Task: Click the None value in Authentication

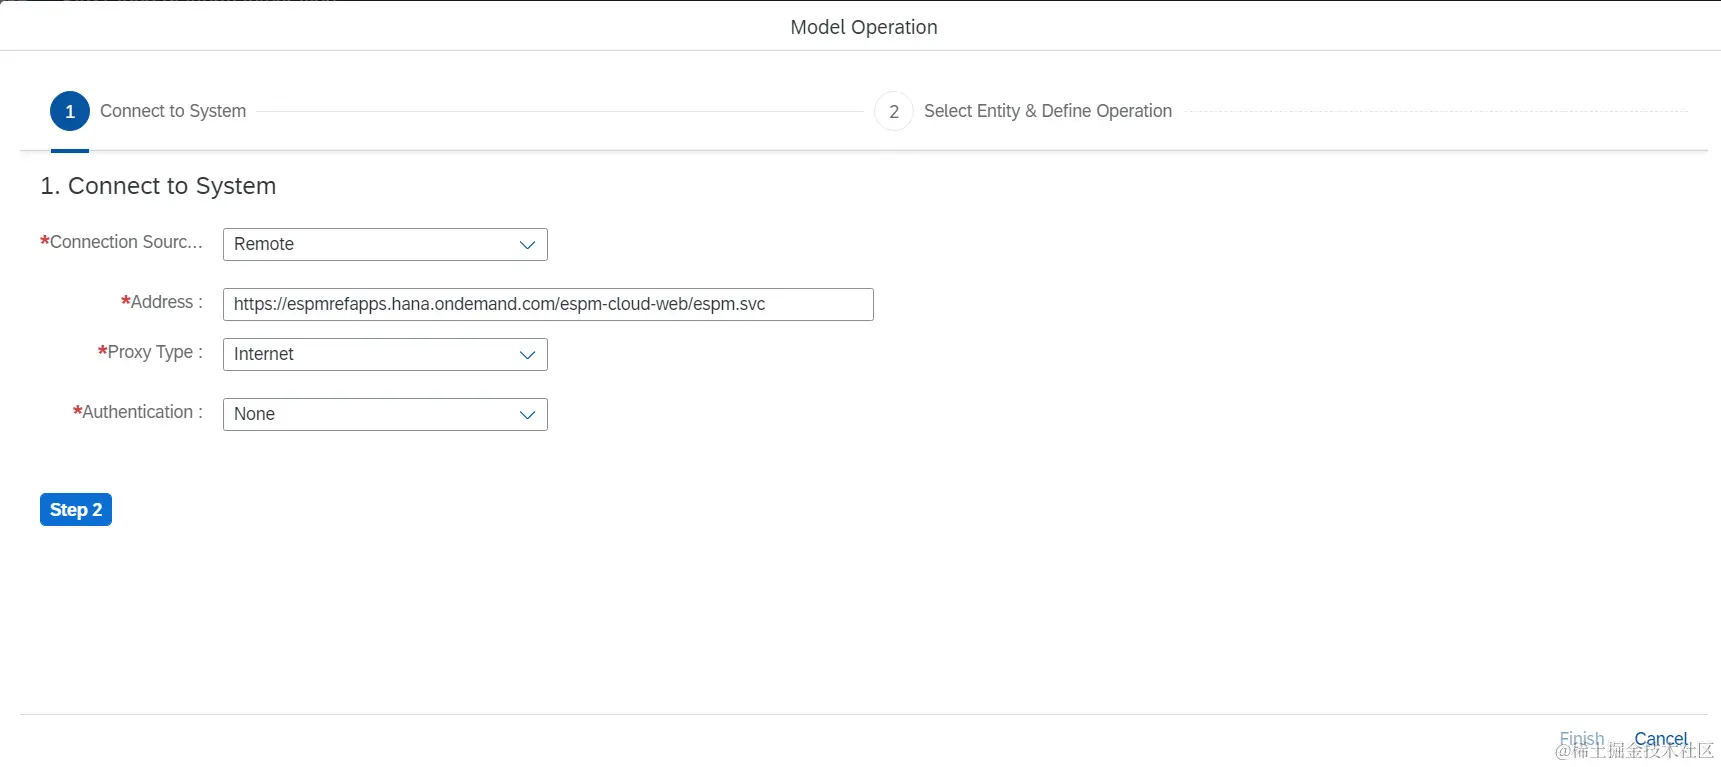Action: (x=255, y=415)
